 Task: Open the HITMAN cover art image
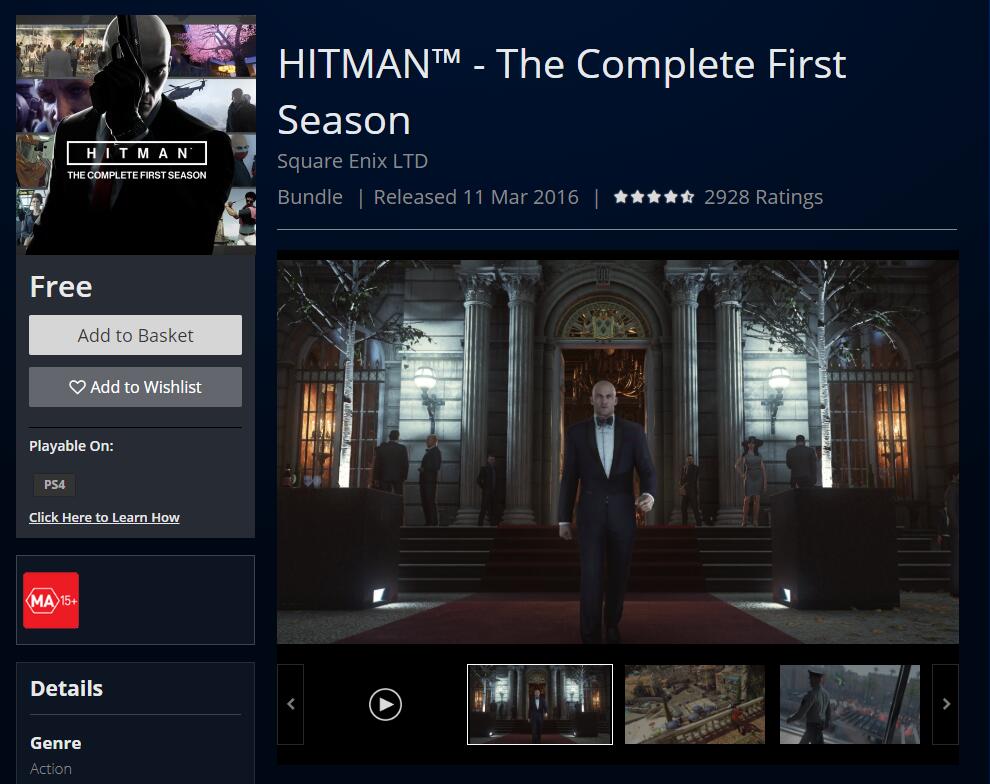[136, 135]
